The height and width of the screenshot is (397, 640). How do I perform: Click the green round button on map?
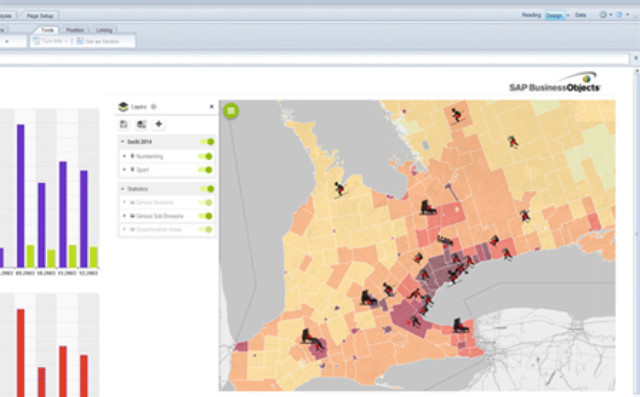pos(231,111)
